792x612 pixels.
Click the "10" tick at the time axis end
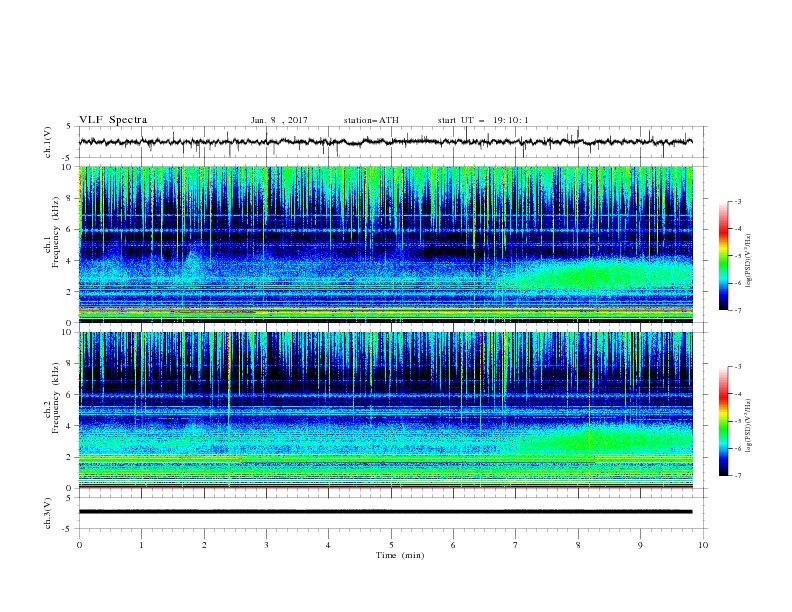[x=703, y=545]
